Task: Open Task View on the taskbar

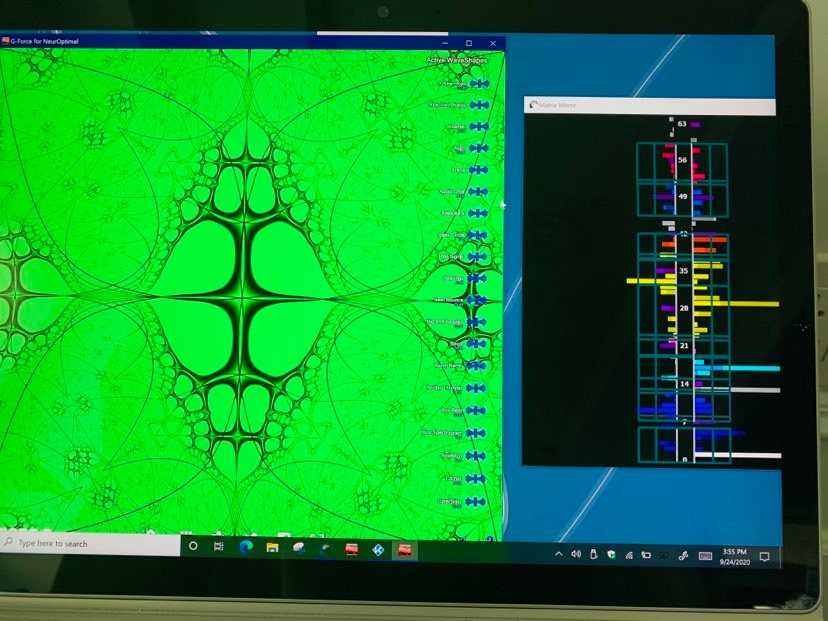Action: pyautogui.click(x=219, y=547)
